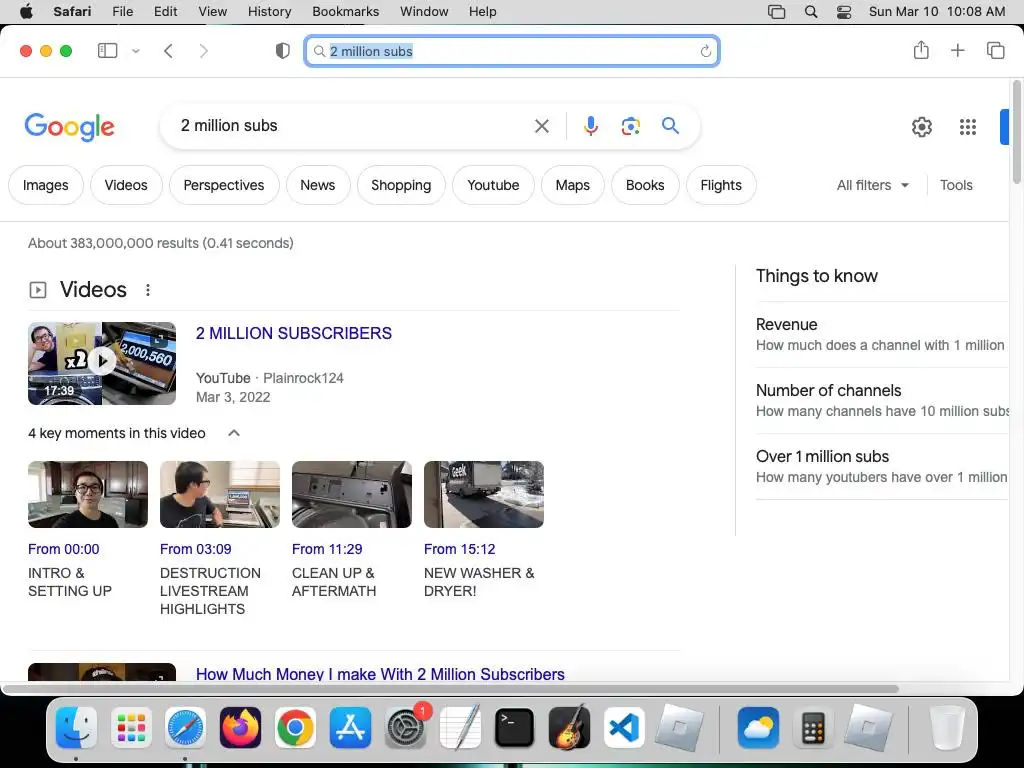Open Launchpad from the Dock

coord(131,728)
